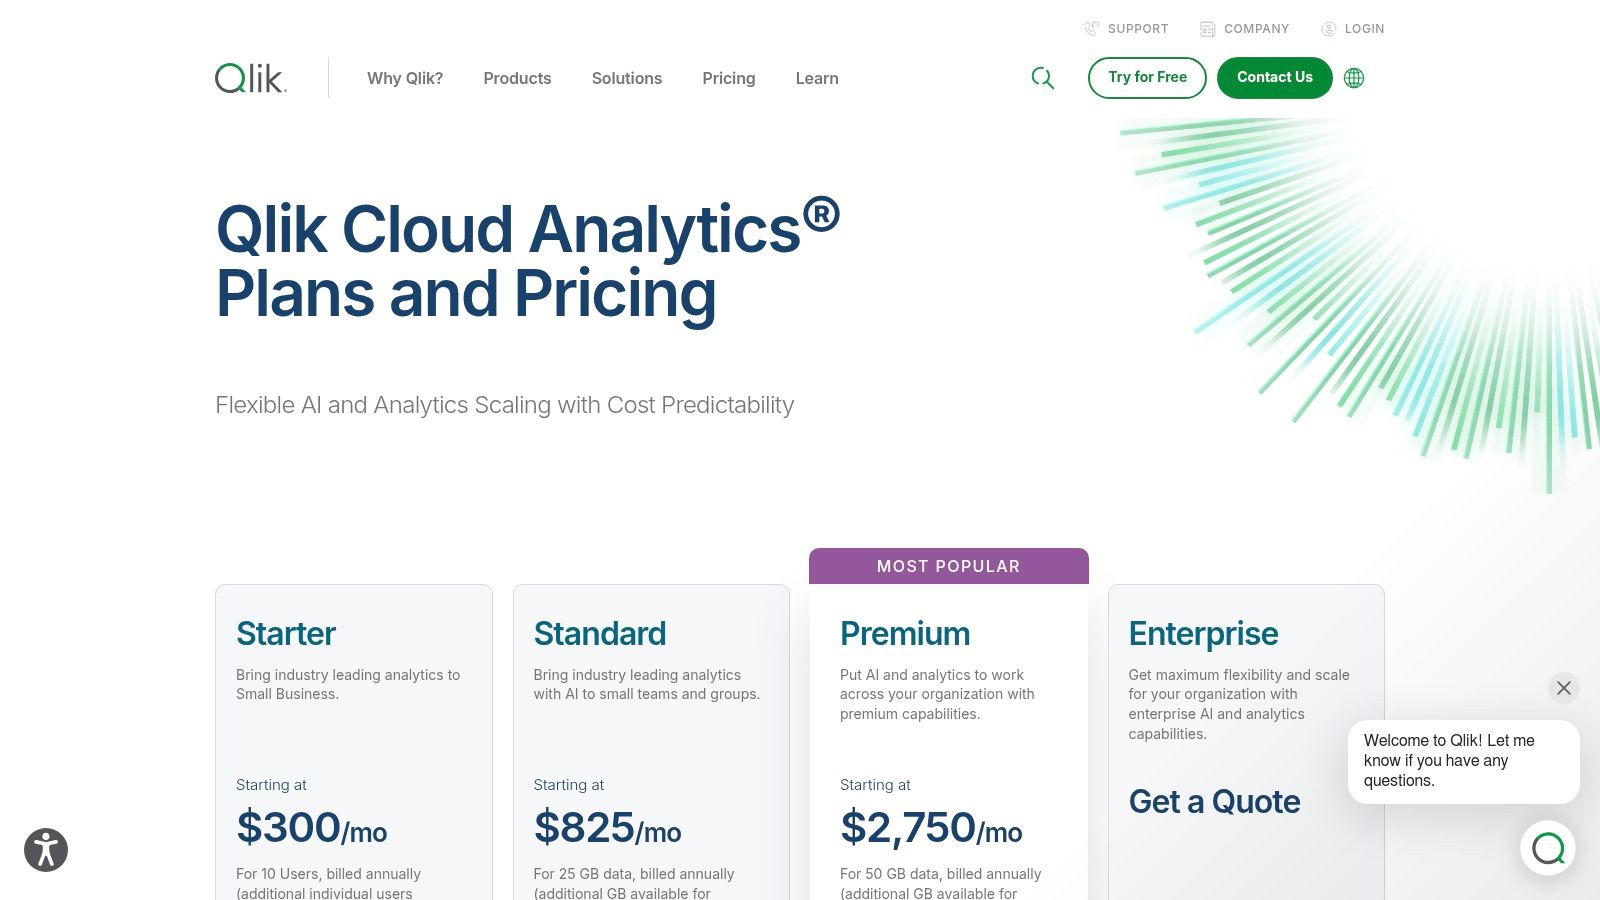Click the Login person icon

[1328, 28]
